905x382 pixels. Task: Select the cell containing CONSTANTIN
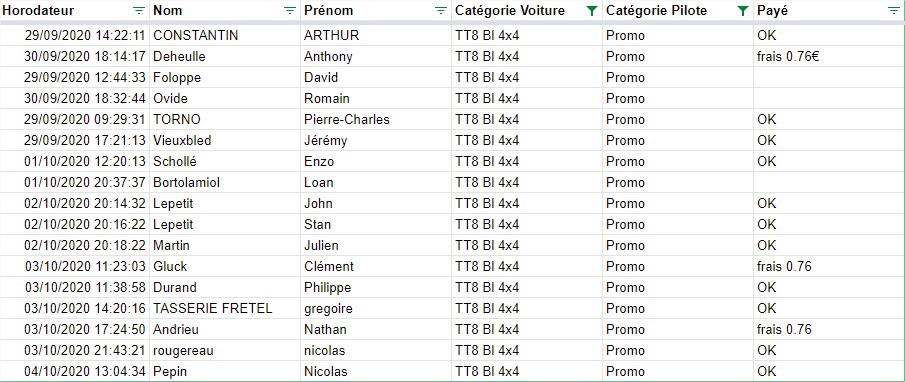(x=225, y=36)
